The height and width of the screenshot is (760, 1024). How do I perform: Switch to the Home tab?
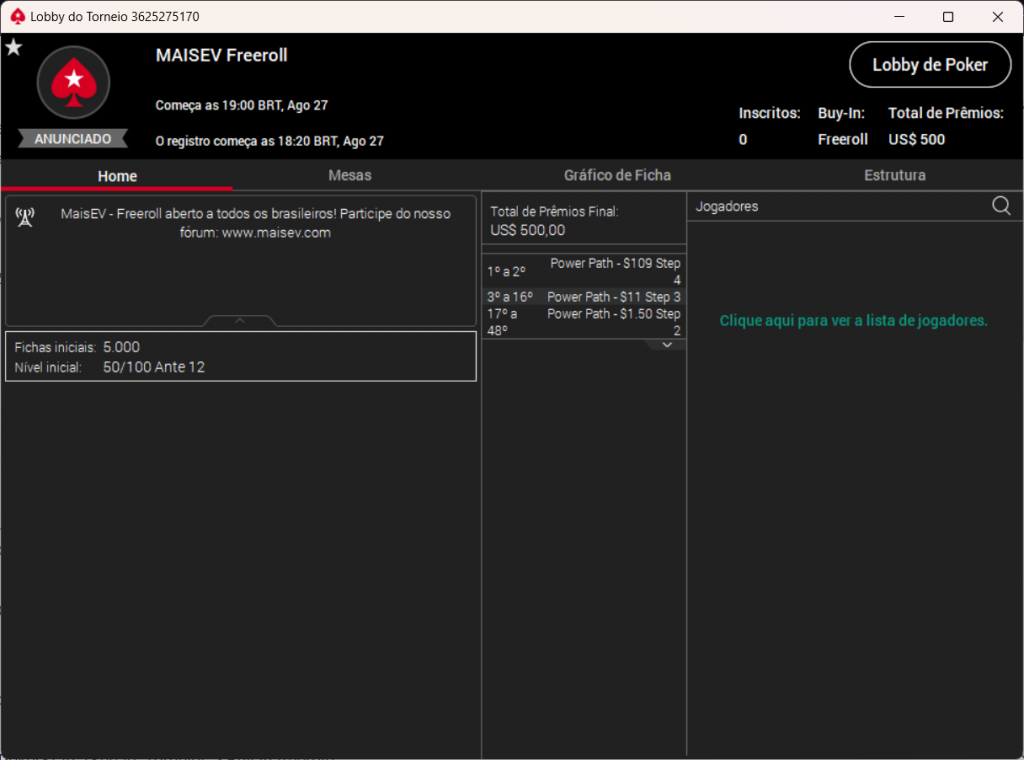click(117, 176)
